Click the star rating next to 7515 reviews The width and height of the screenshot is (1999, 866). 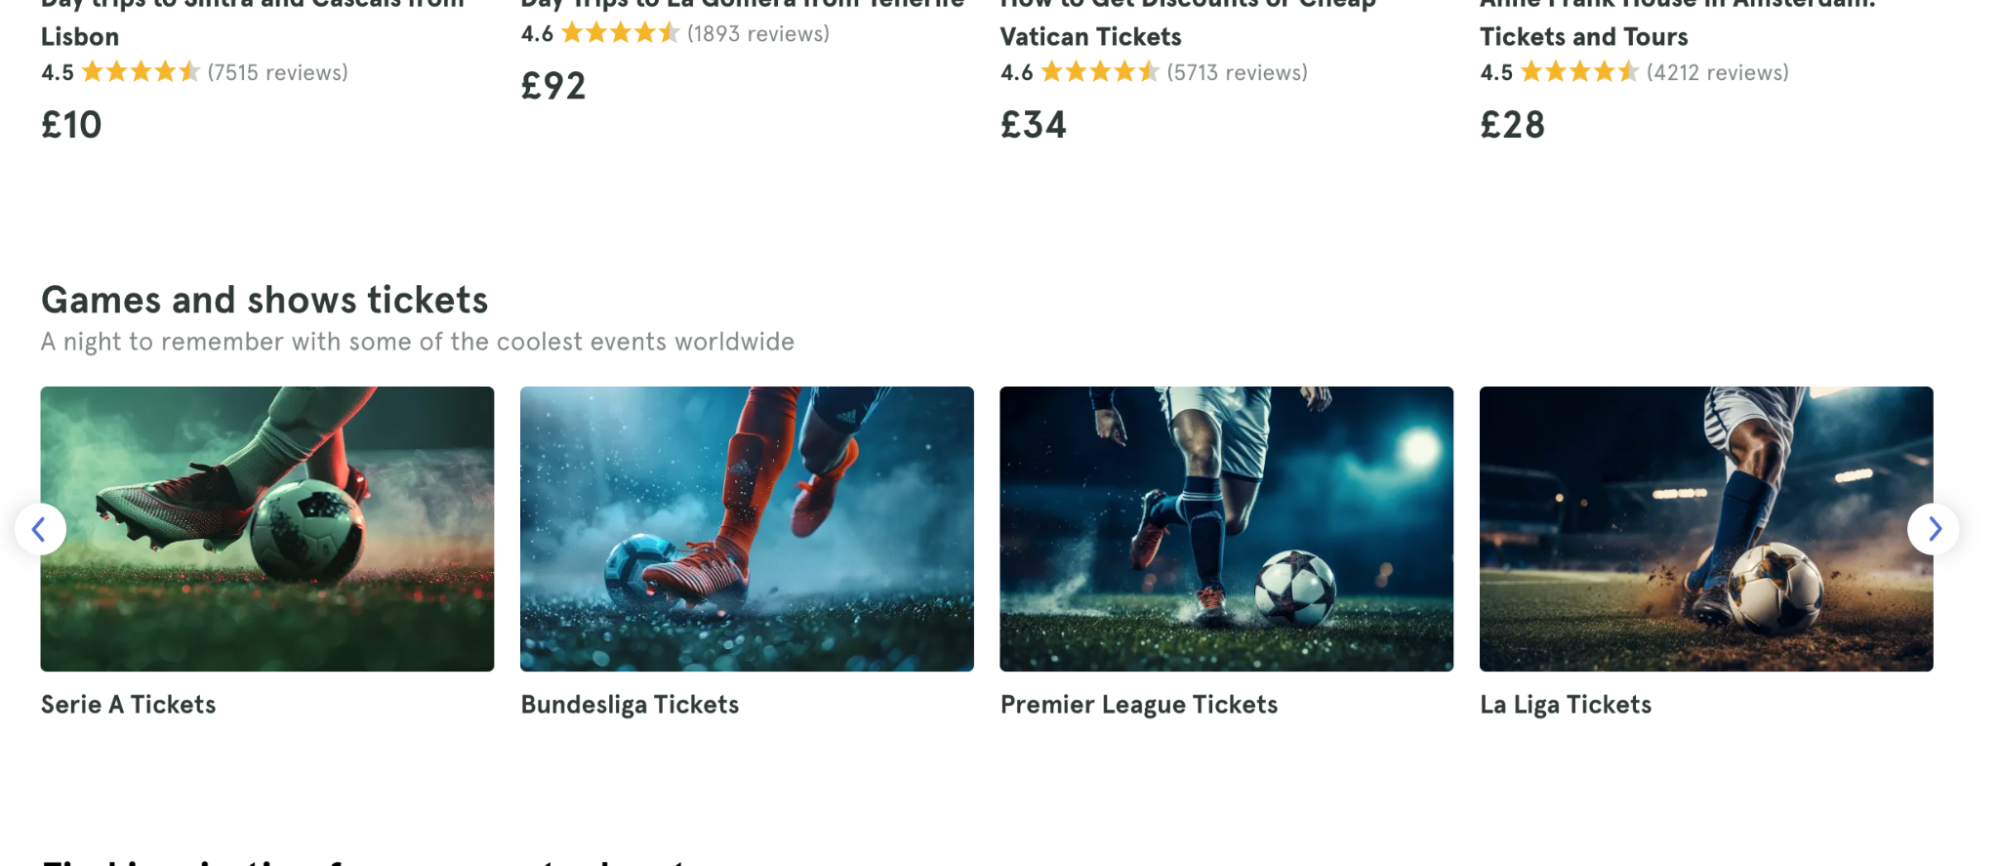point(139,71)
